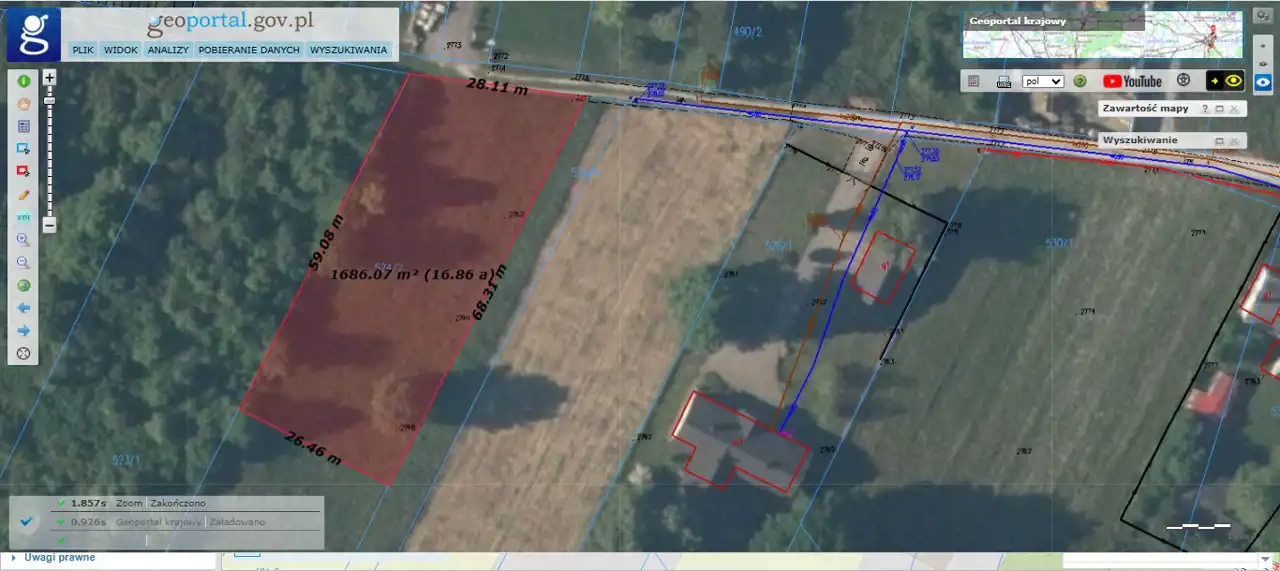Open the ANALIZY menu
The image size is (1280, 571).
pos(167,49)
